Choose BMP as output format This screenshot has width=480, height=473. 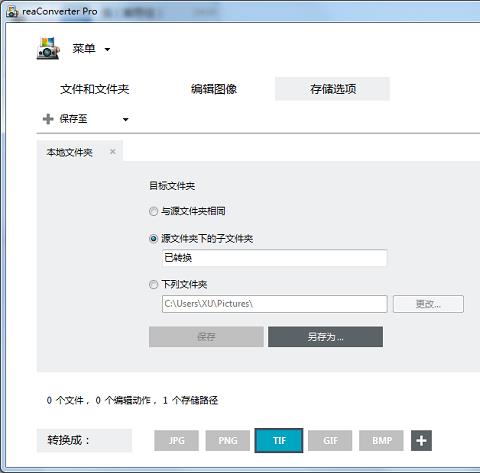(x=381, y=440)
